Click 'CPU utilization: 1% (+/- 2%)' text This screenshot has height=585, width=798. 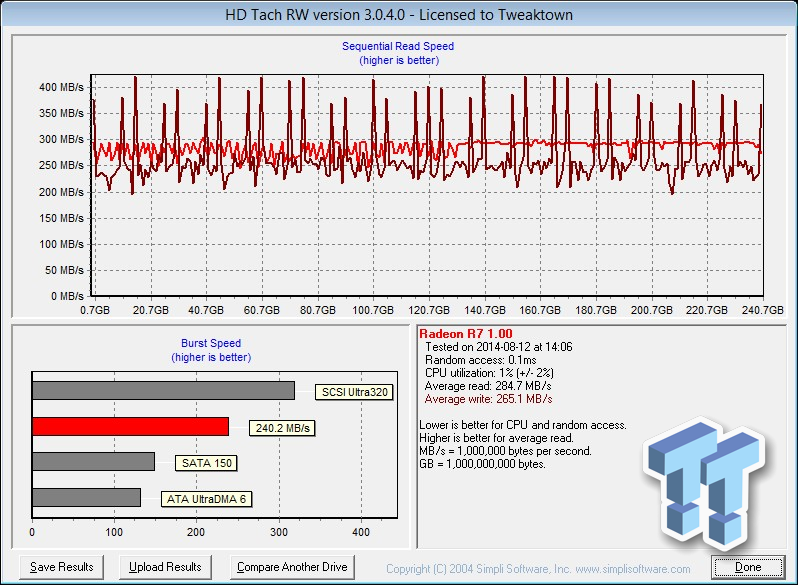tap(489, 373)
